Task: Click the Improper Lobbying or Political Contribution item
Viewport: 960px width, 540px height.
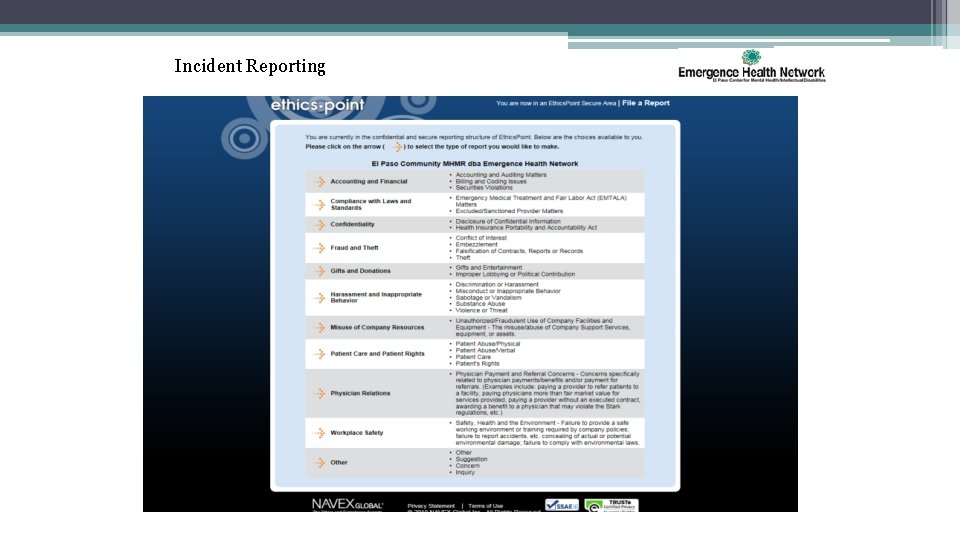Action: [515, 274]
